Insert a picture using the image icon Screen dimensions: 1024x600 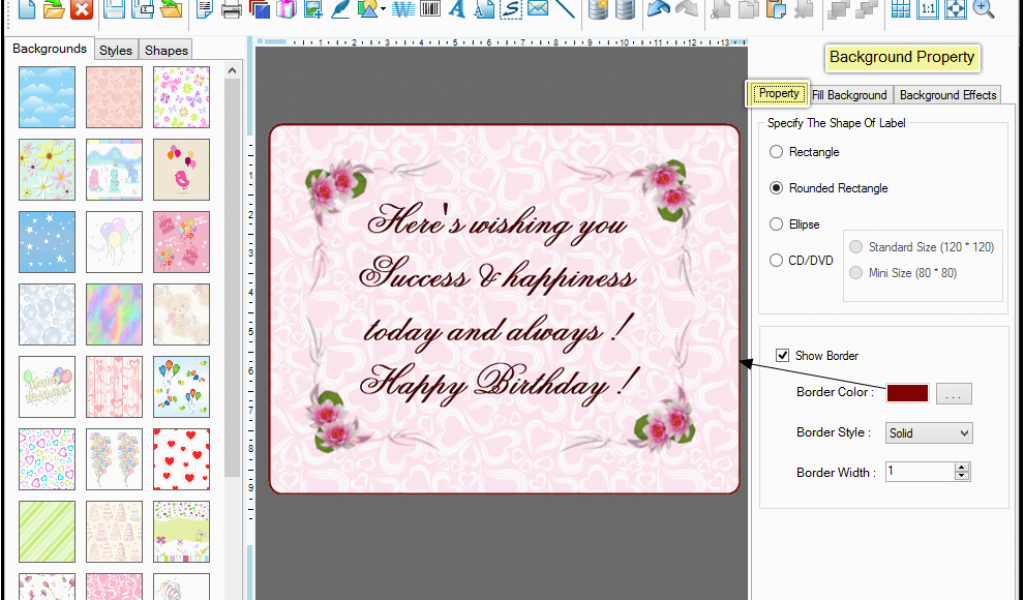pyautogui.click(x=313, y=9)
